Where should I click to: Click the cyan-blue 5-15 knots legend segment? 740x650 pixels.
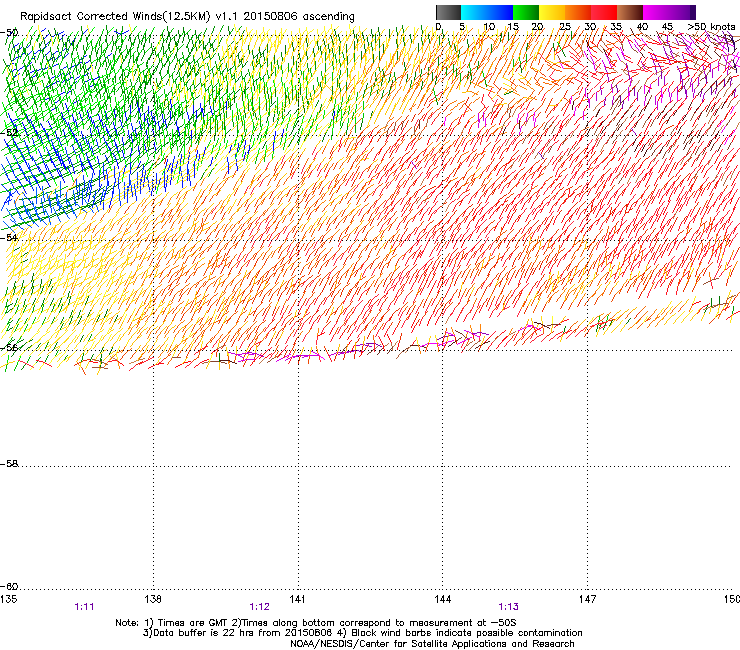click(487, 12)
